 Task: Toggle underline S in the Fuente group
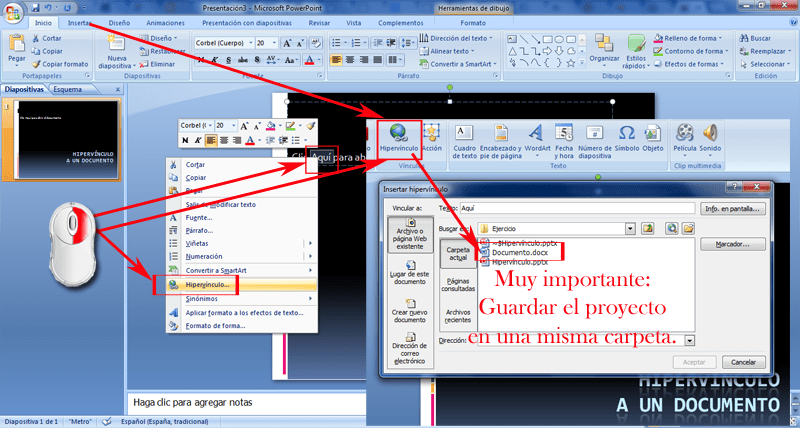[x=229, y=60]
